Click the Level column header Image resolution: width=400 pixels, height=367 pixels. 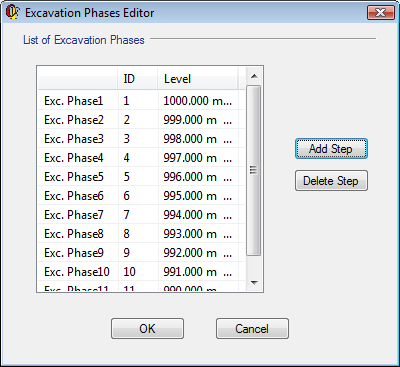pyautogui.click(x=198, y=79)
